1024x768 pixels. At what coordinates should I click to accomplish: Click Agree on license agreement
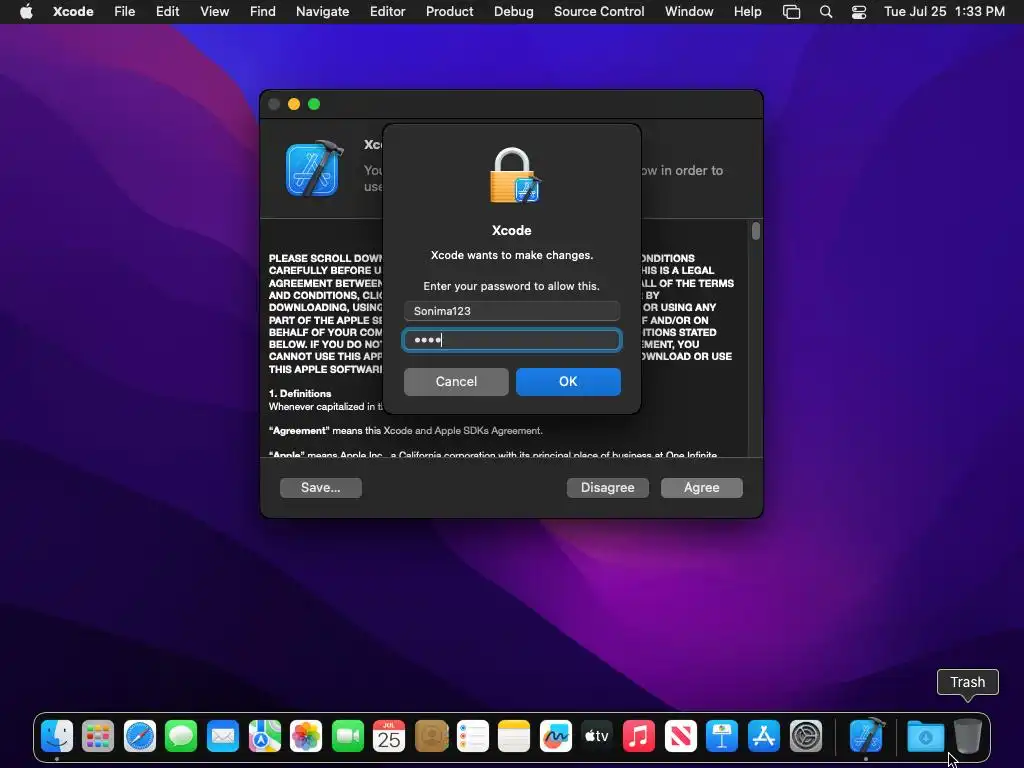[x=701, y=488]
